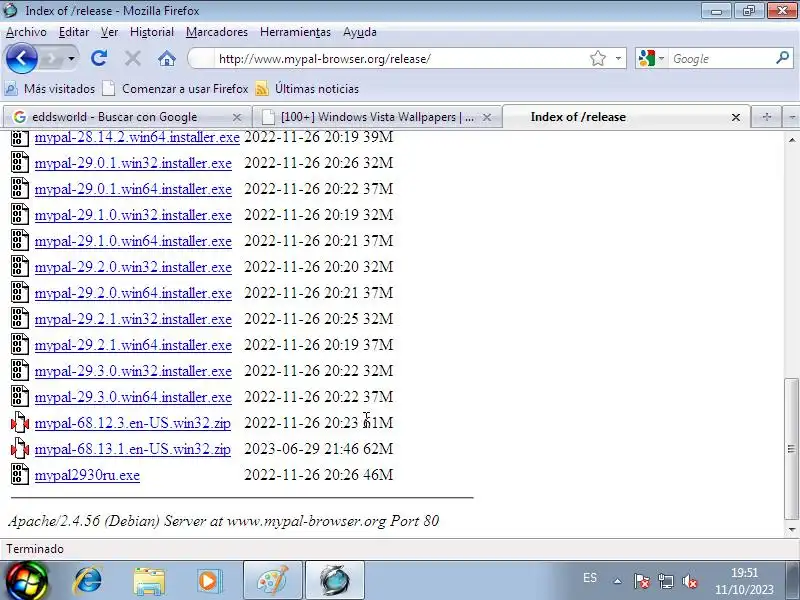Download mypal-68.13.1.en-US.win32.zip link

[x=133, y=449]
